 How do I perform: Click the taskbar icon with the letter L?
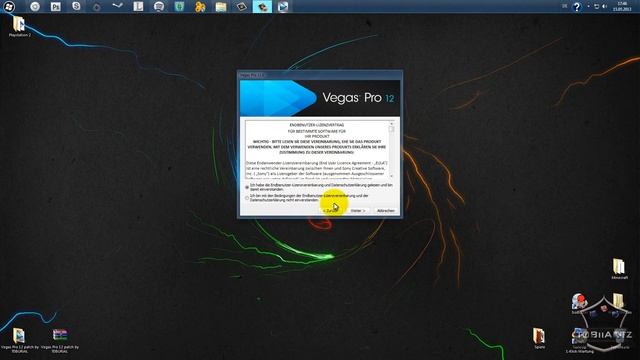click(138, 6)
